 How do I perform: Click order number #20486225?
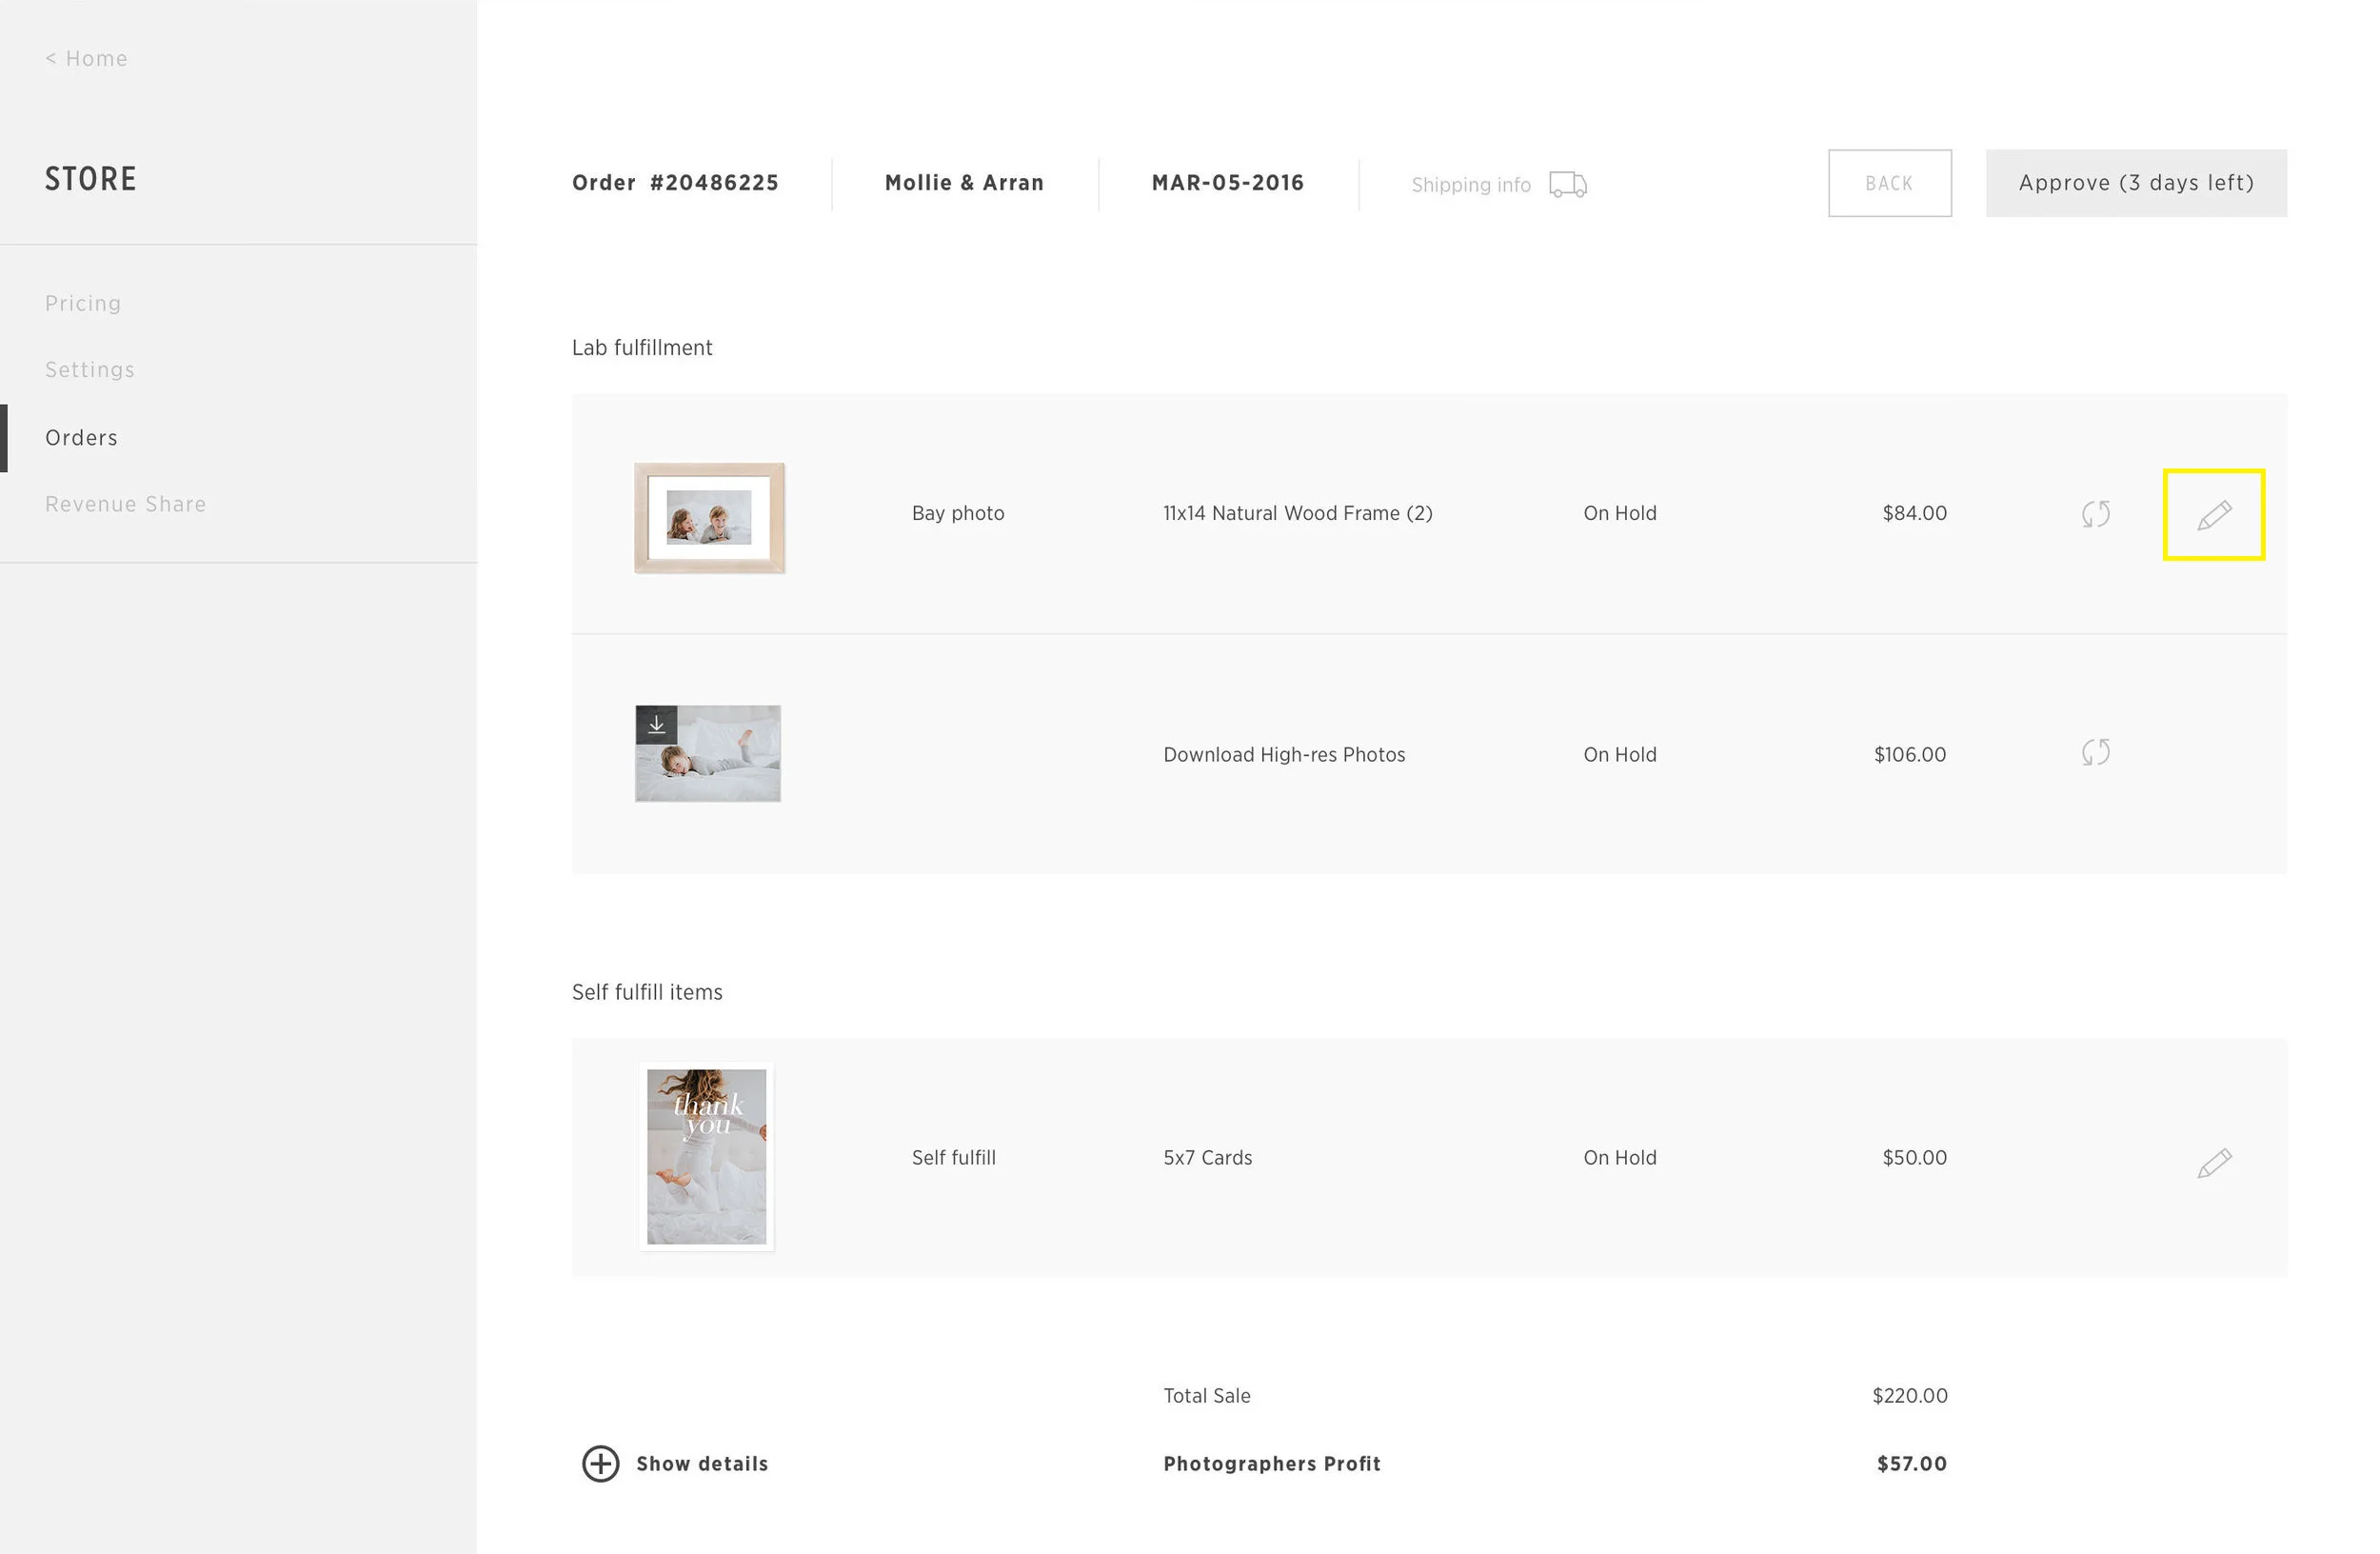(675, 182)
